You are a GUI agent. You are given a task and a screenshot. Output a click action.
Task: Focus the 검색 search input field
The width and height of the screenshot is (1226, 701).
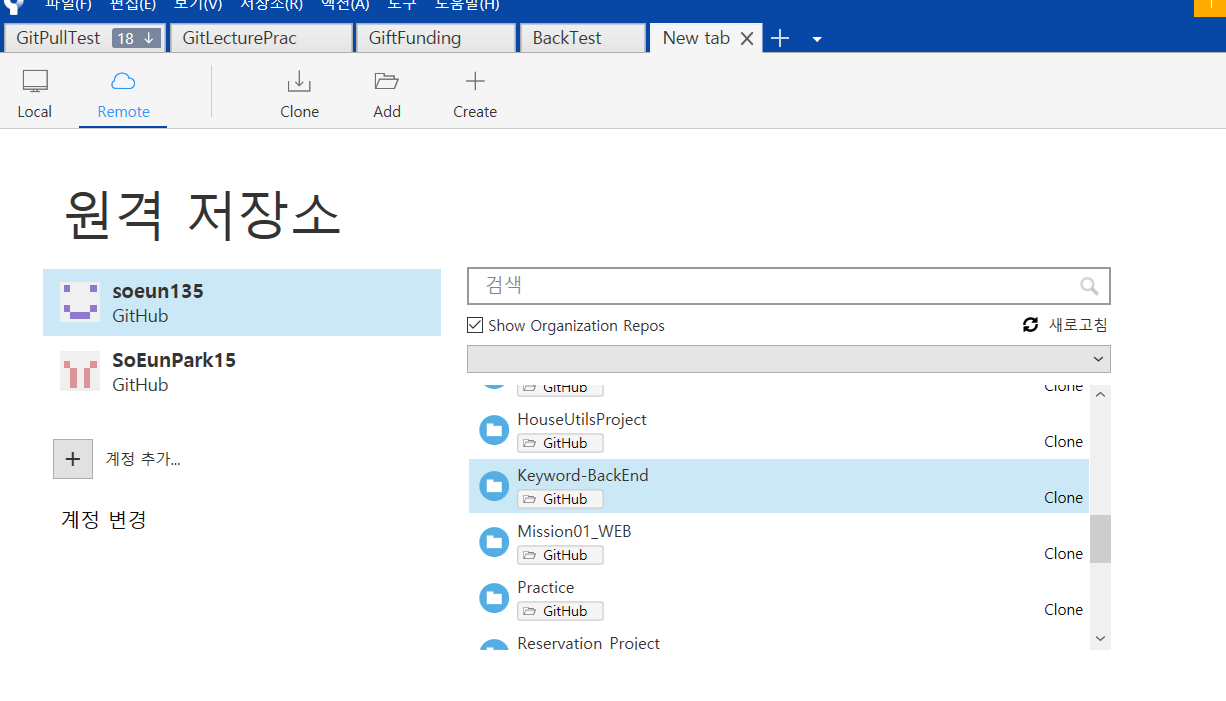click(788, 286)
